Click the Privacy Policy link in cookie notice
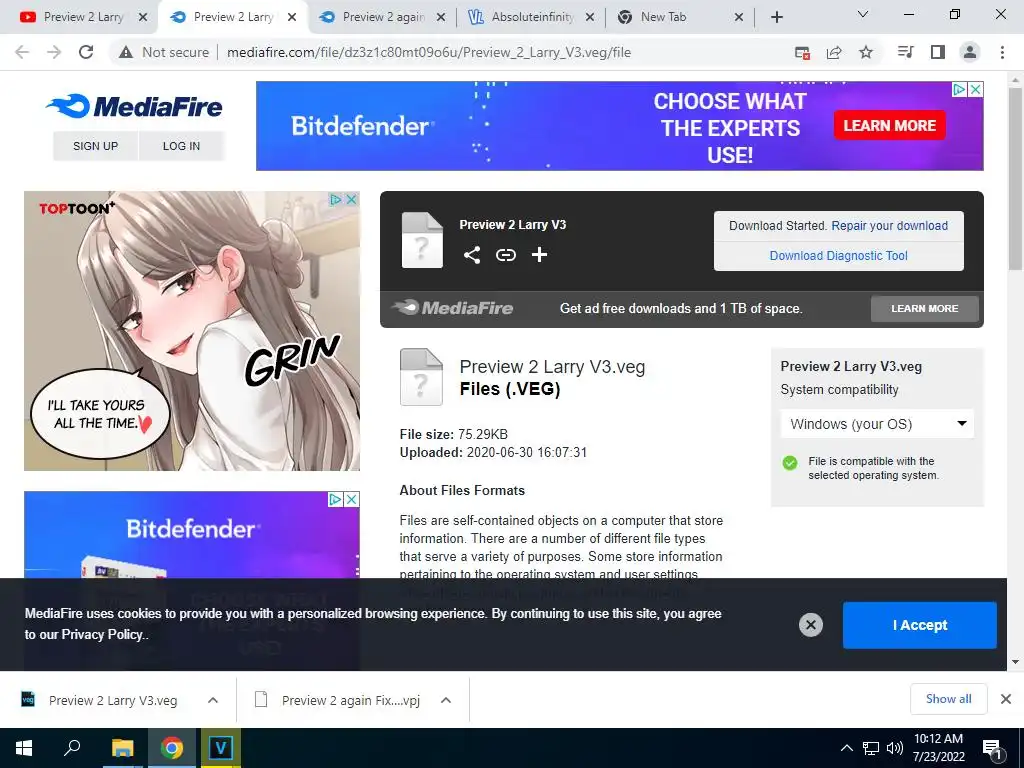The height and width of the screenshot is (768, 1024). pyautogui.click(x=102, y=634)
